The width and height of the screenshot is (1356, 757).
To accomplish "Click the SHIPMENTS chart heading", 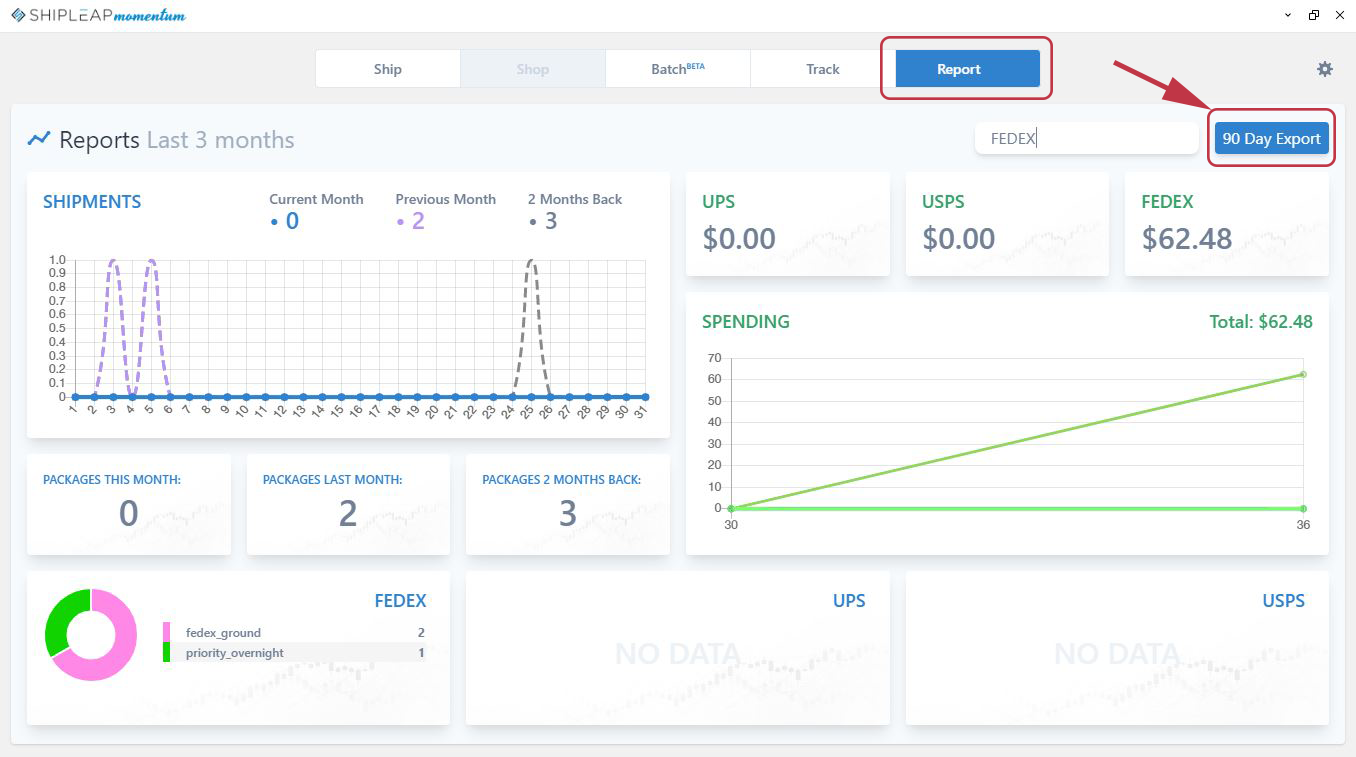I will [92, 202].
